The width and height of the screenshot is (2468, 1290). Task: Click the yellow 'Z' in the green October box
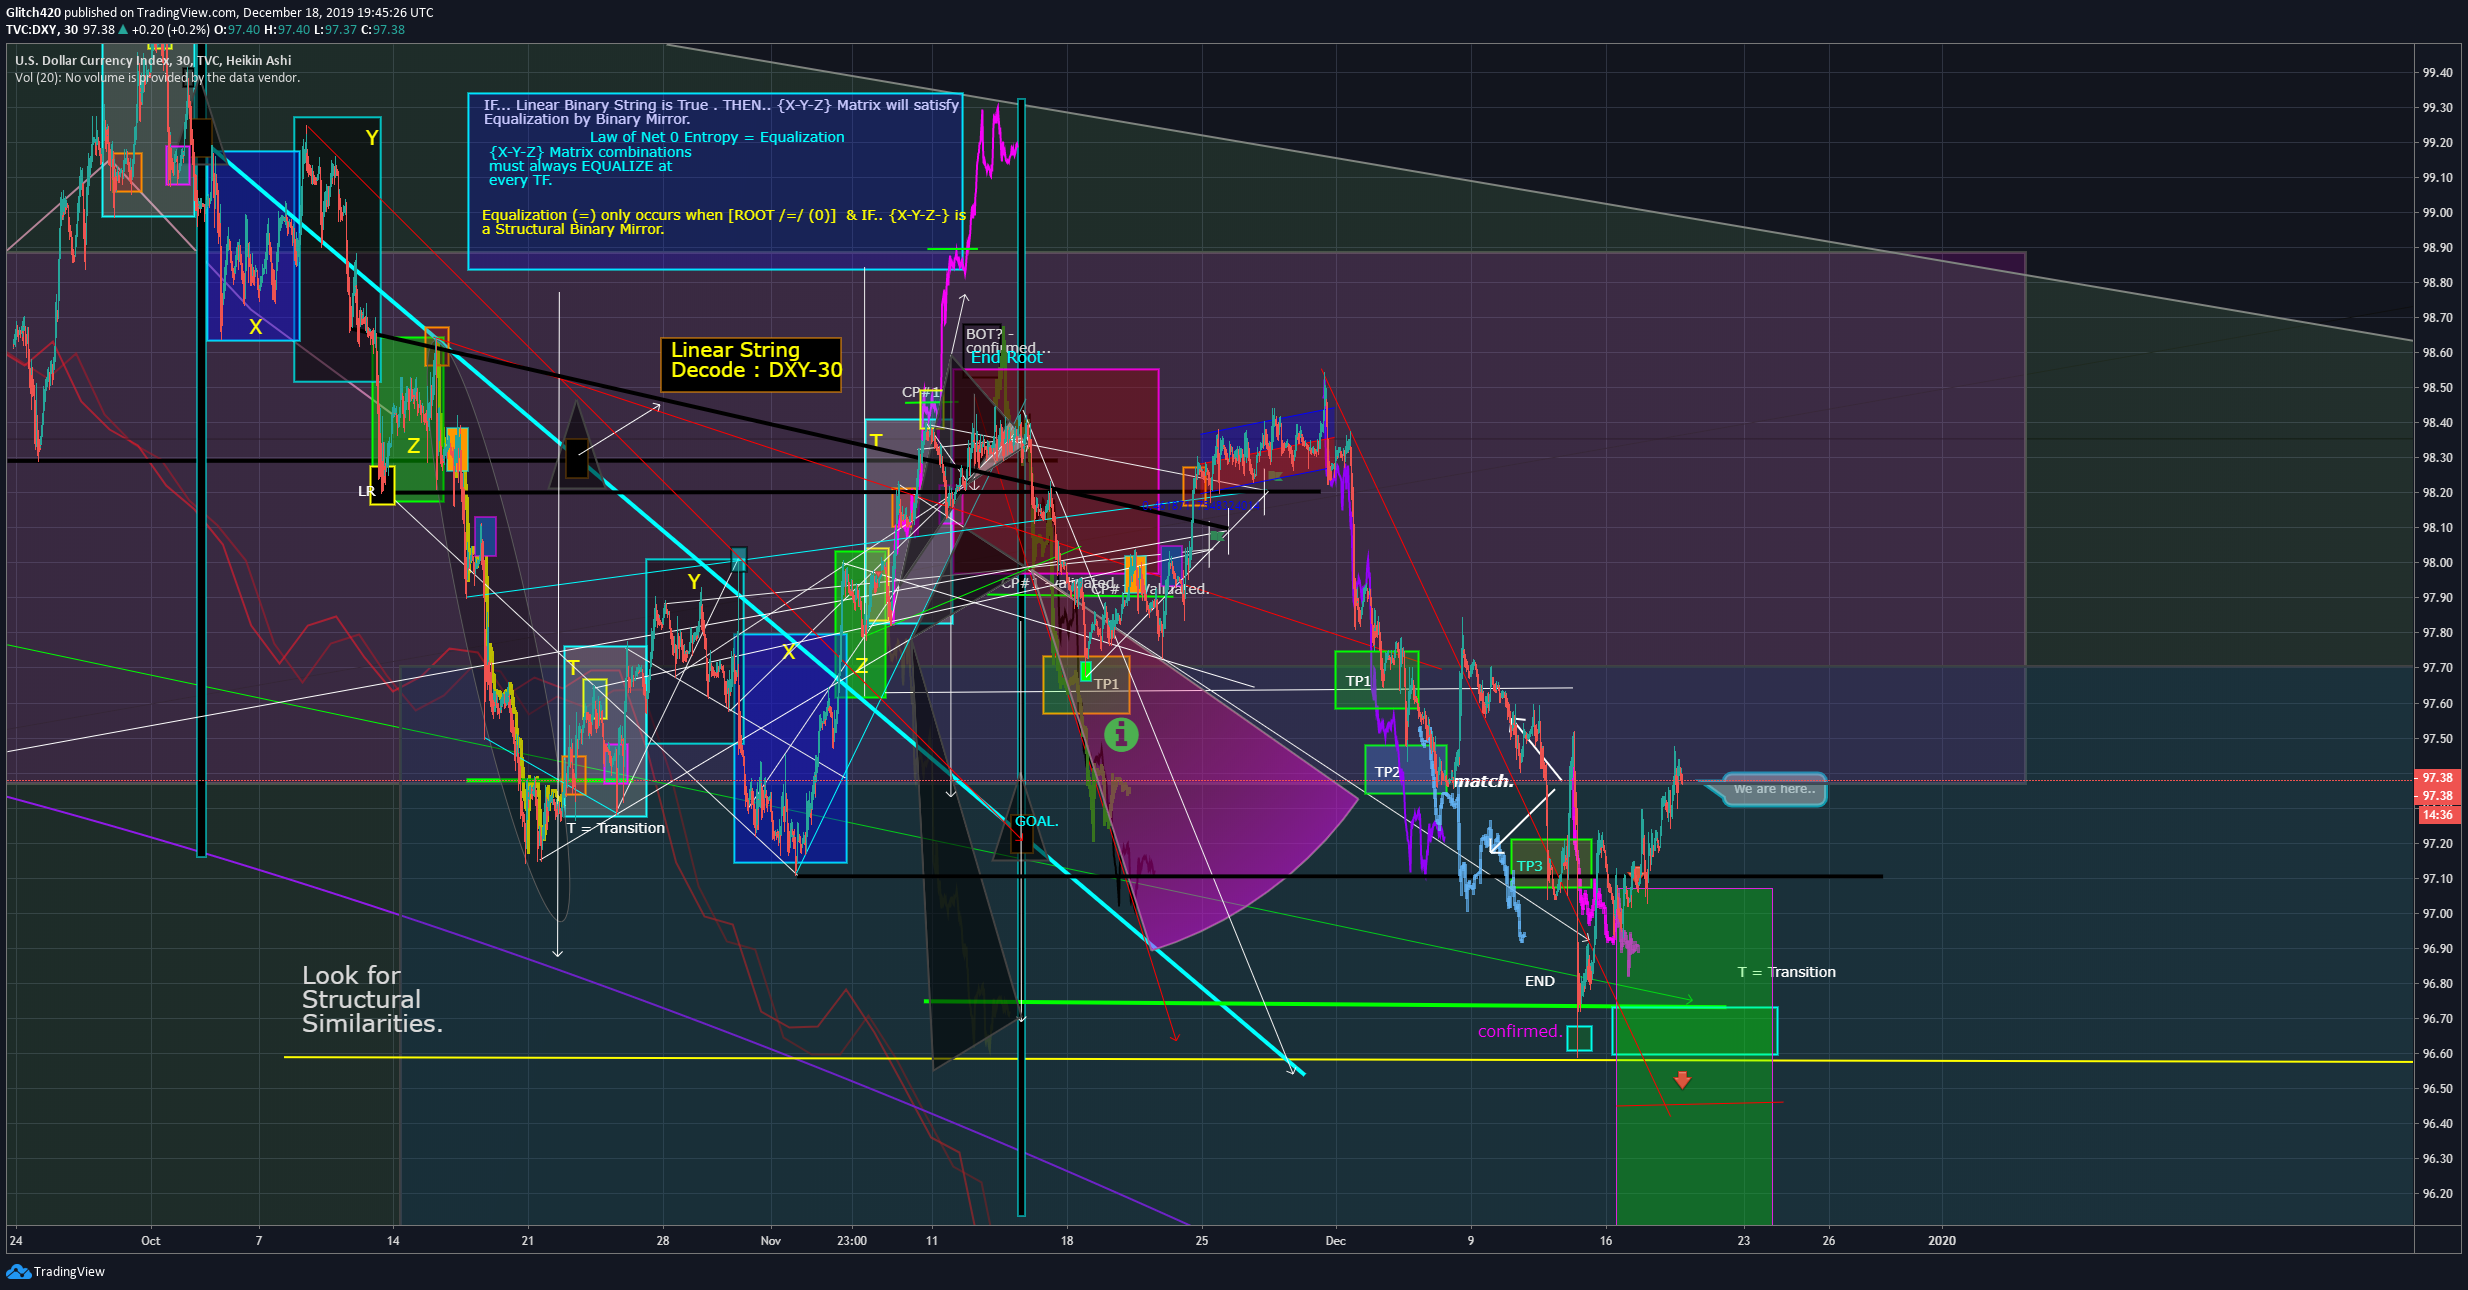pos(413,446)
